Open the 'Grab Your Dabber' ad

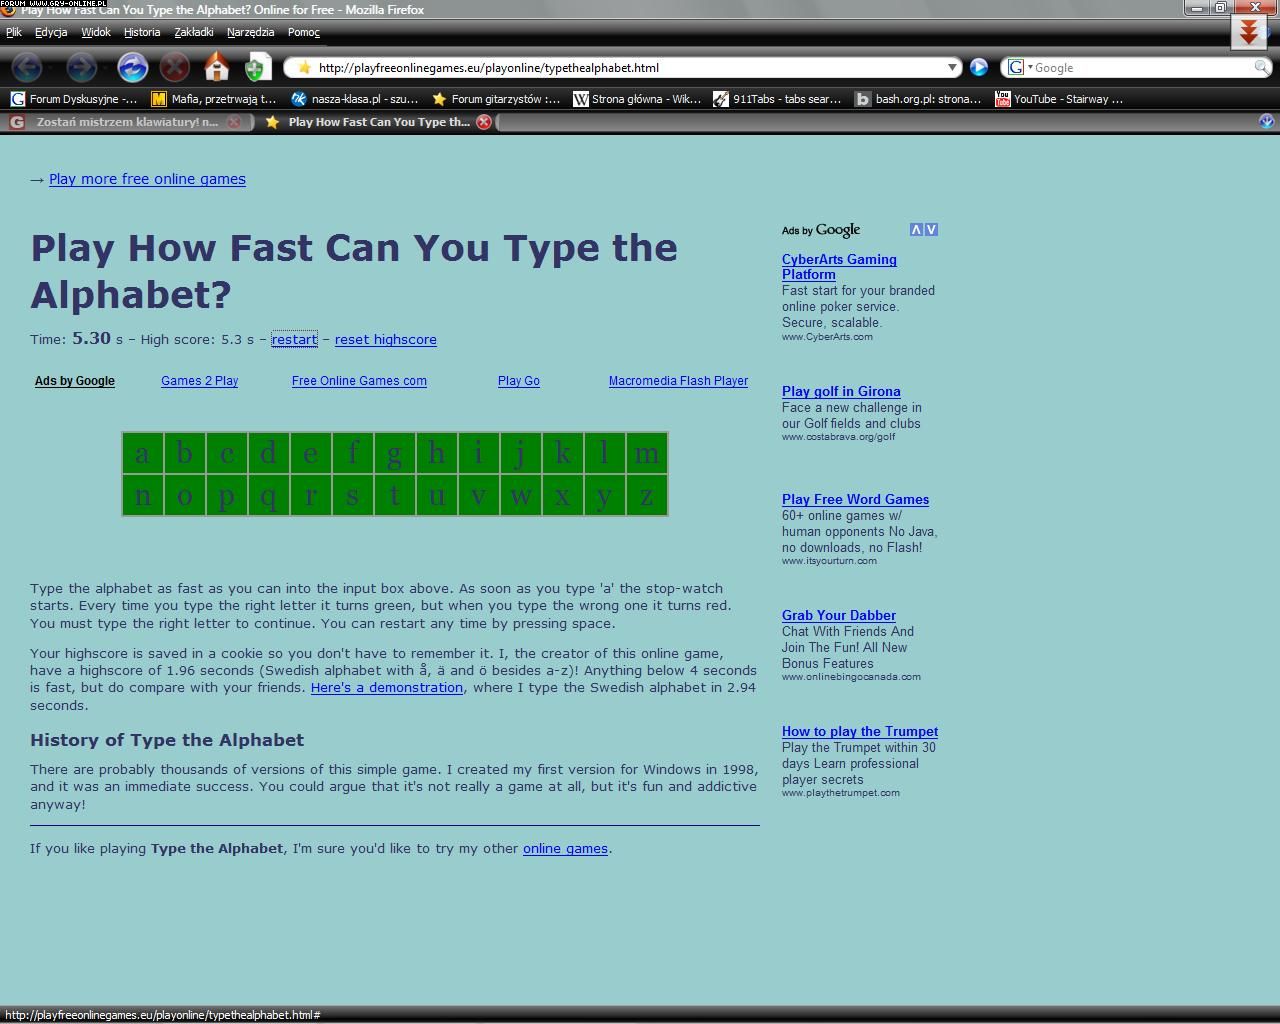838,616
